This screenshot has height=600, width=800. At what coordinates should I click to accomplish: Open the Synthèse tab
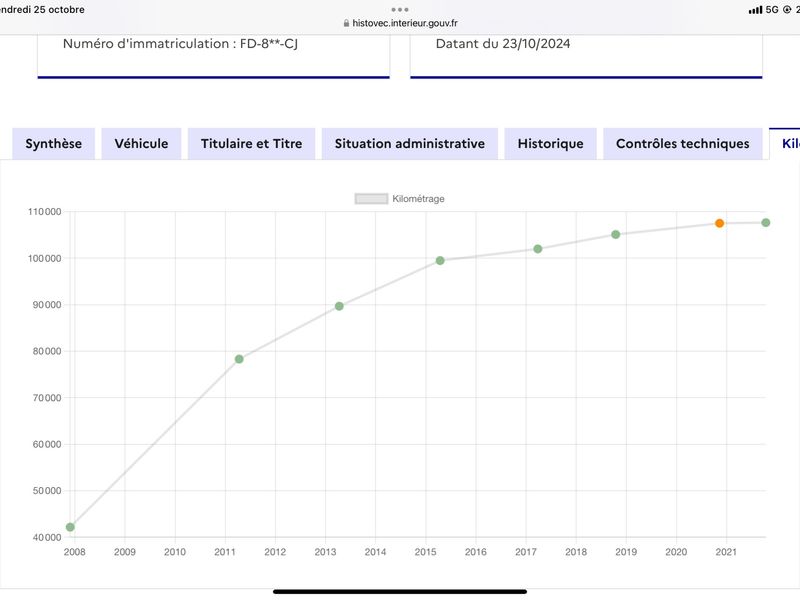click(x=54, y=144)
